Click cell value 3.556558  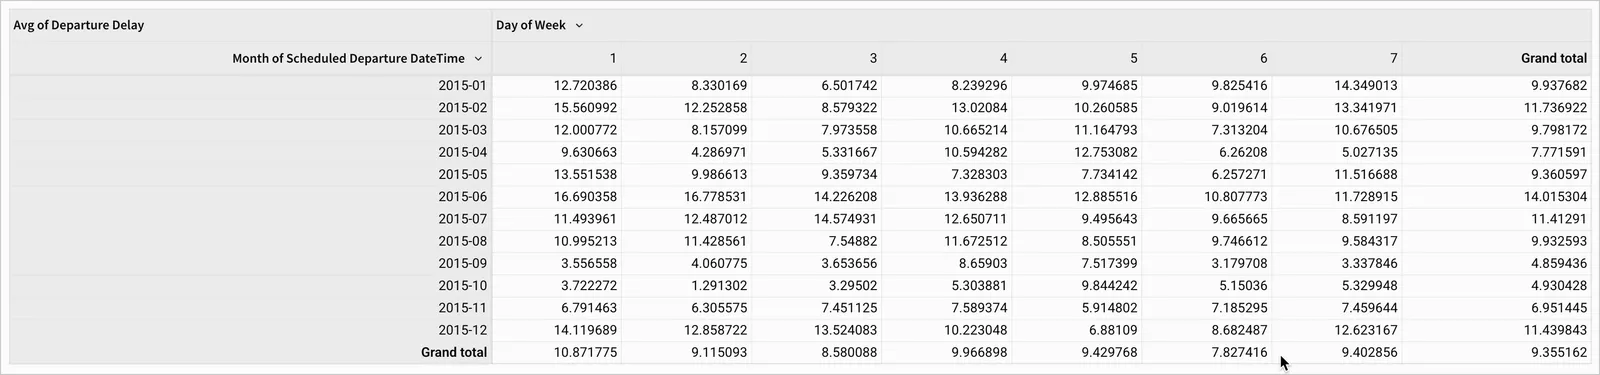[589, 263]
